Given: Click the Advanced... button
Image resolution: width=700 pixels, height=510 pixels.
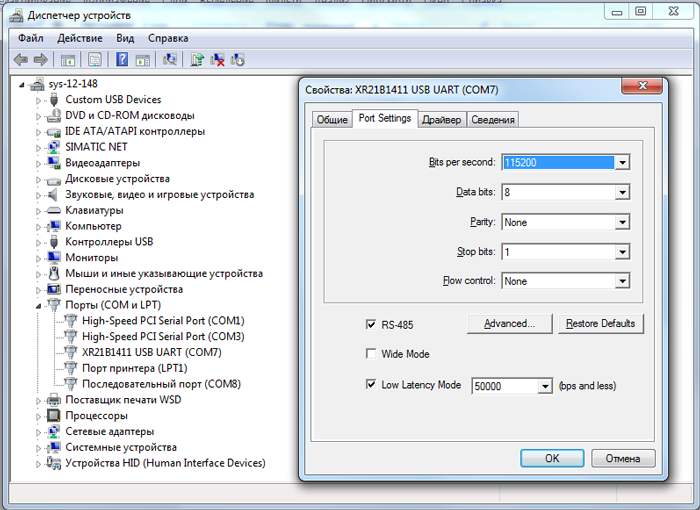Looking at the screenshot, I should [509, 324].
